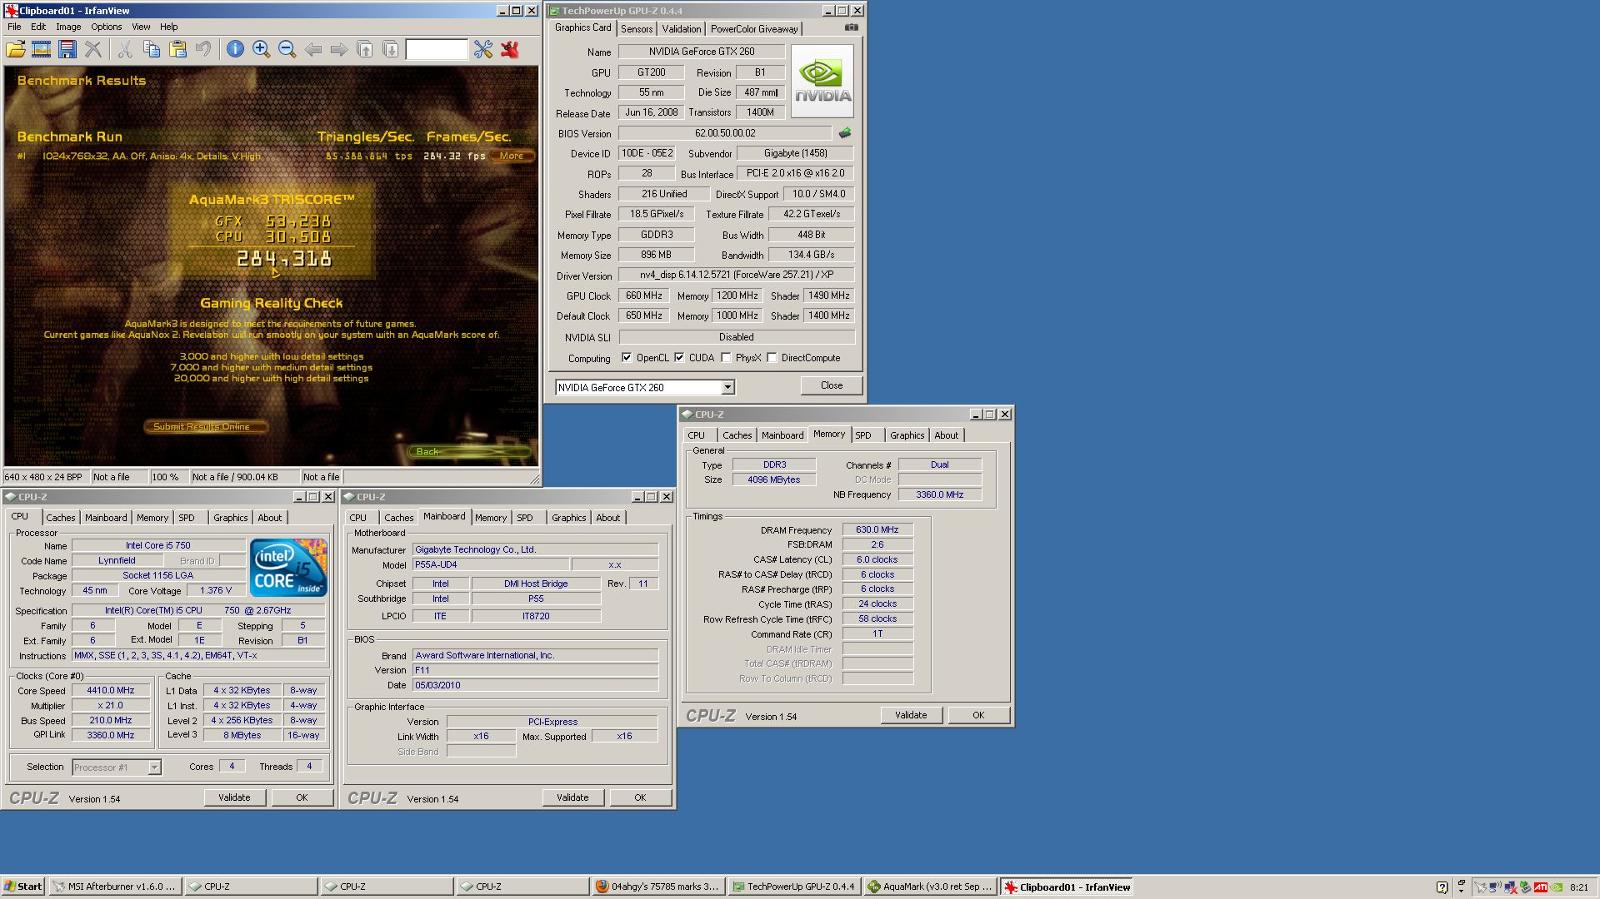Open Caches tab in the leftmost CPU-Z window

click(x=61, y=518)
